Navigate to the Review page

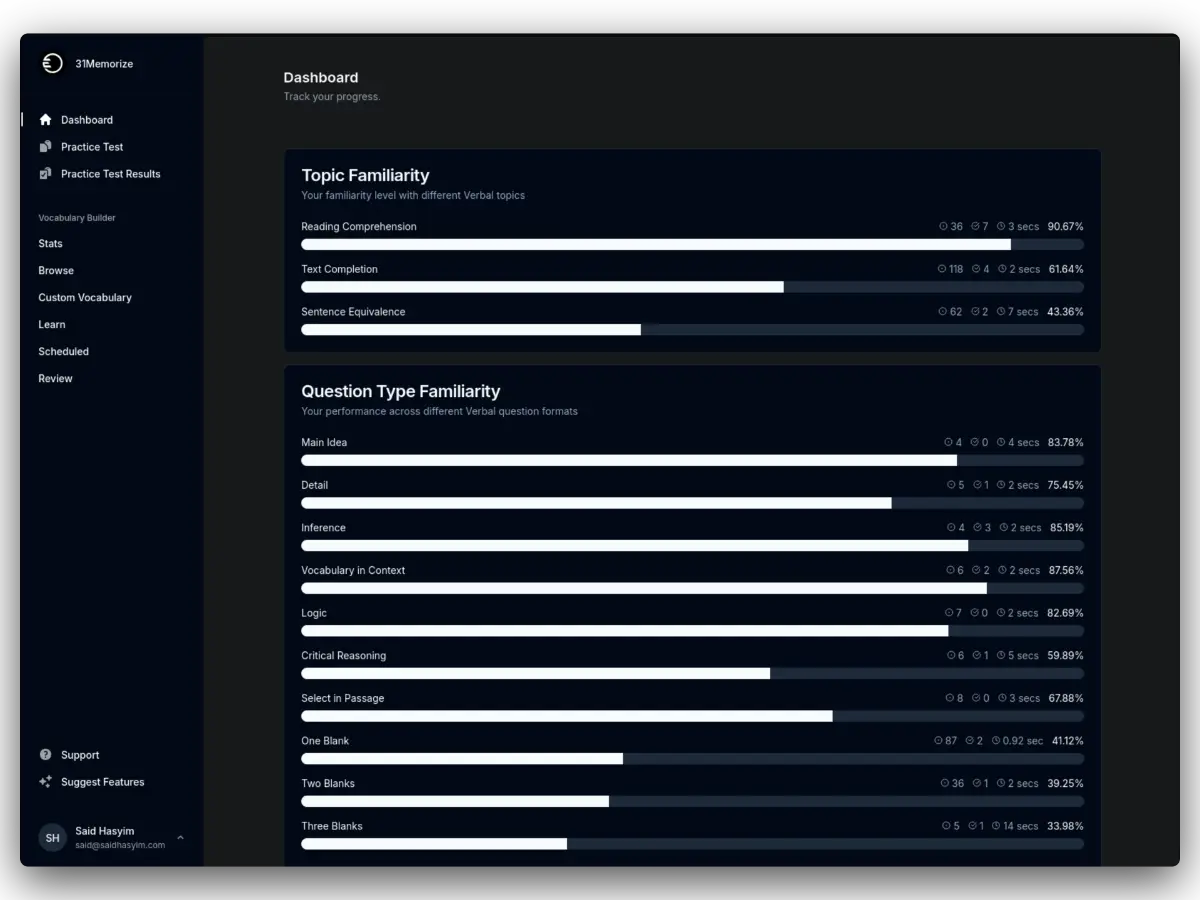[55, 379]
